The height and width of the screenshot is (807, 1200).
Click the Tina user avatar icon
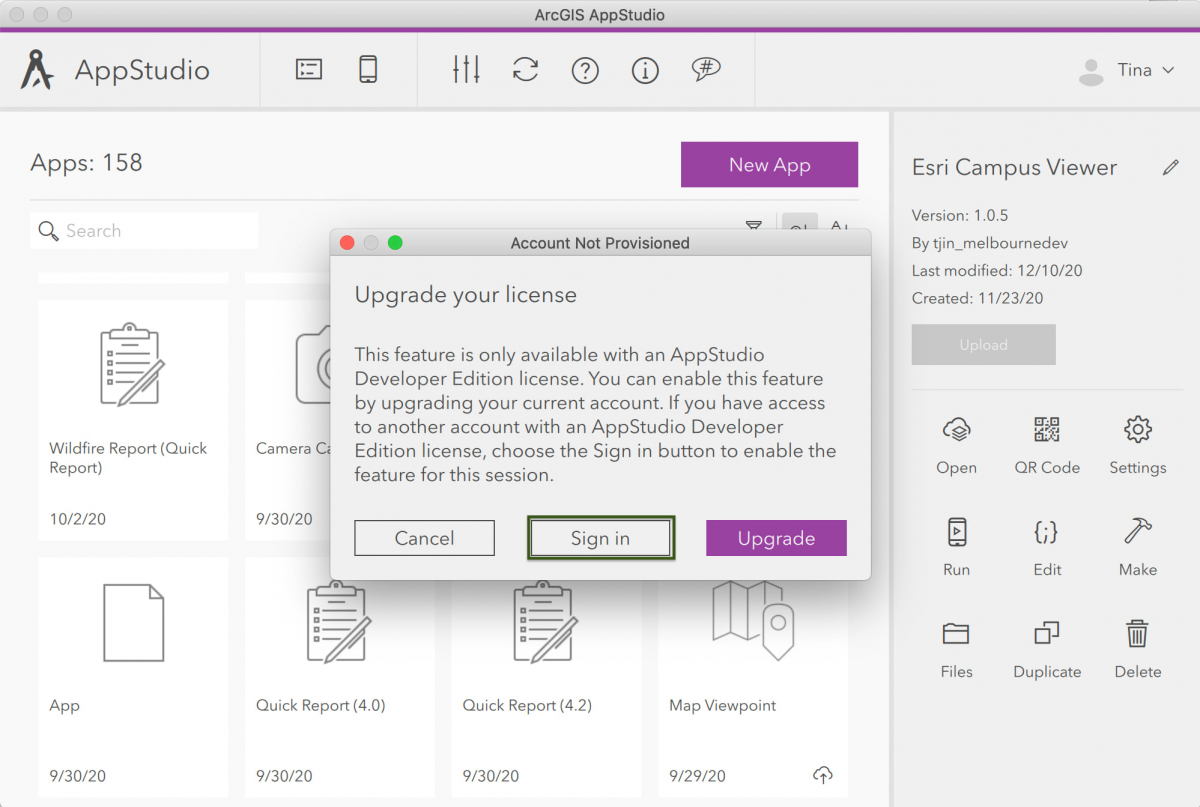(x=1090, y=70)
